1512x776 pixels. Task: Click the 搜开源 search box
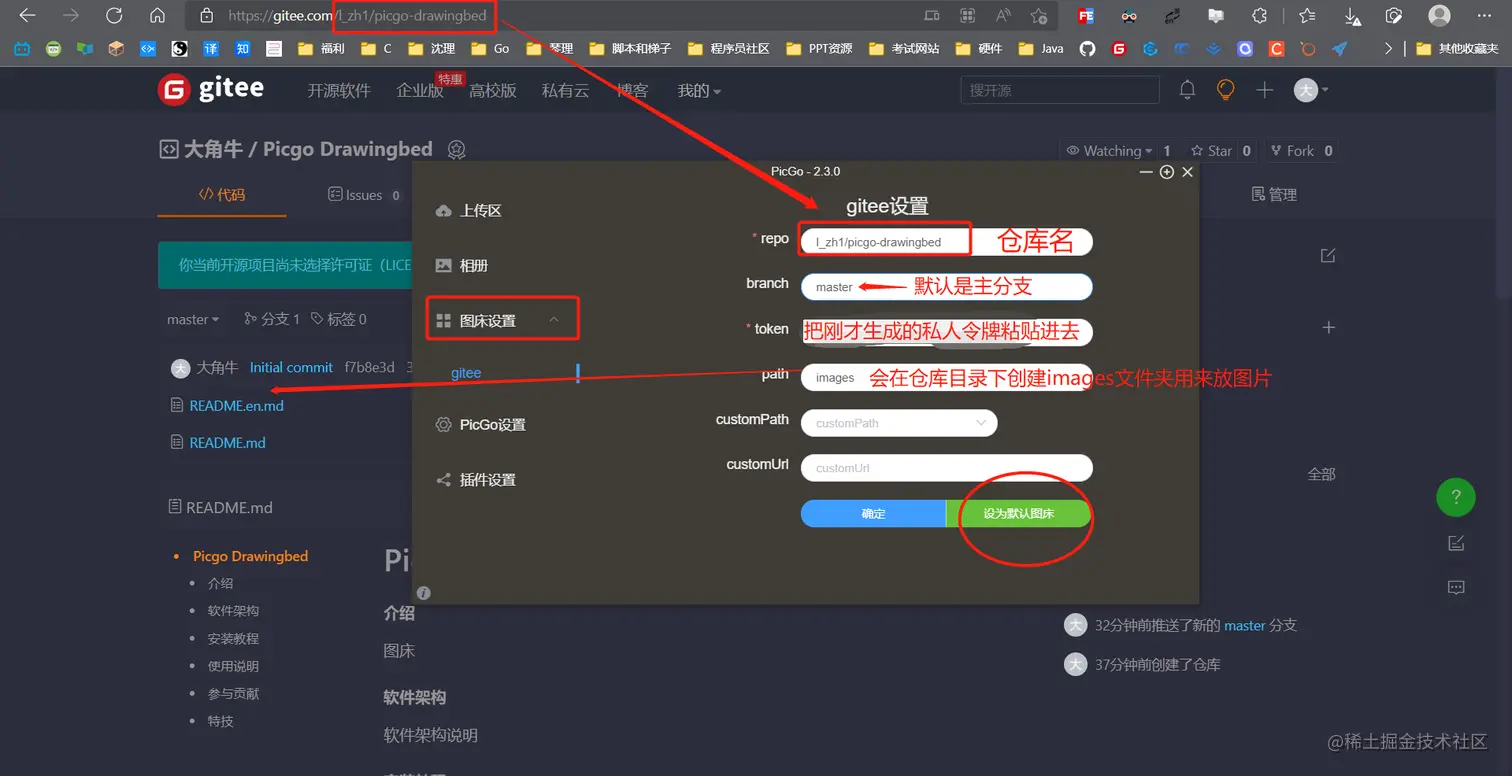[1059, 90]
